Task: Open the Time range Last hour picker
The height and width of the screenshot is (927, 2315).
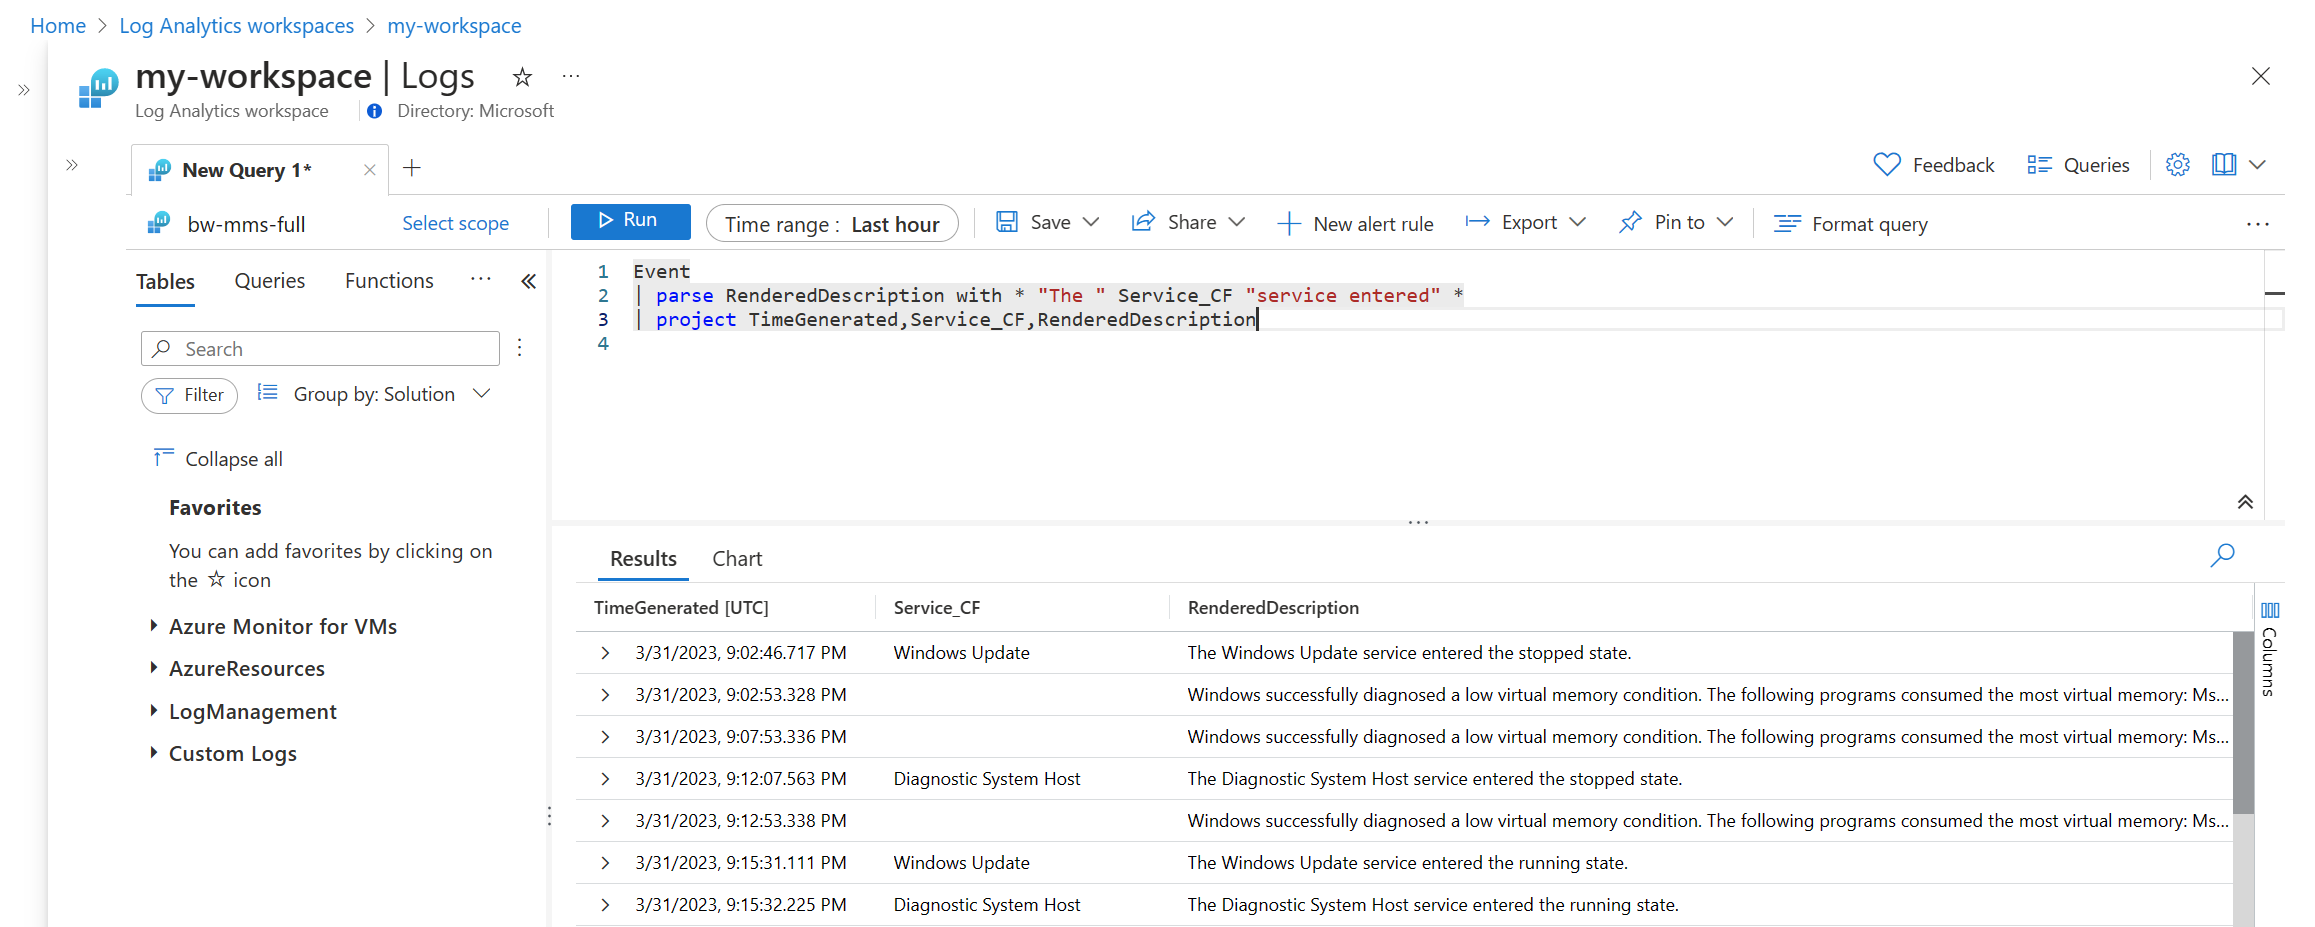Action: coord(831,224)
